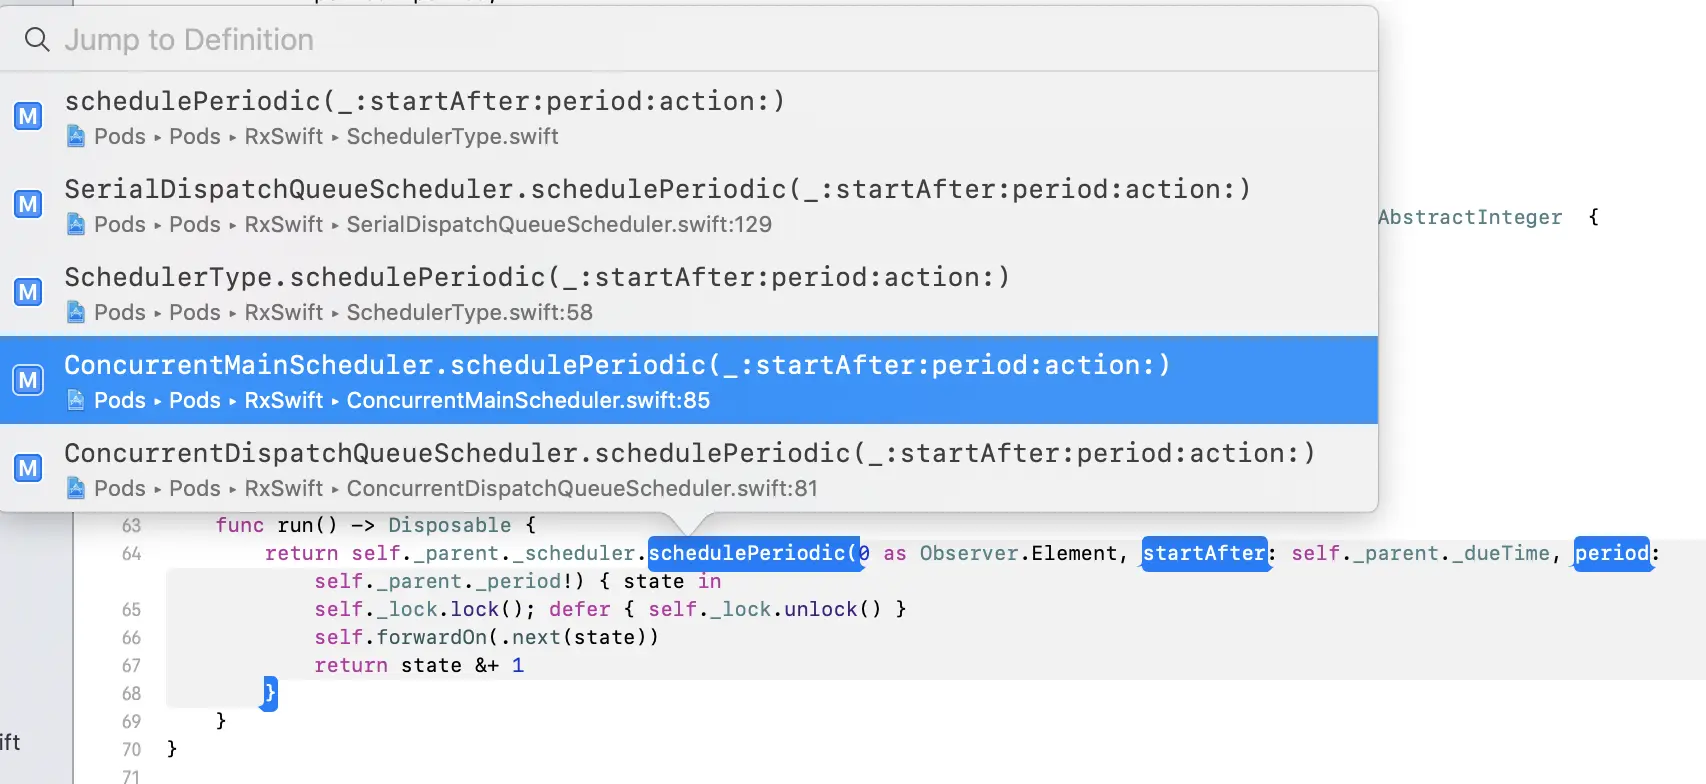1706x784 pixels.
Task: Choose SerialDispatchQueueScheduler.schedulePeriodic definition
Action: [x=657, y=190]
